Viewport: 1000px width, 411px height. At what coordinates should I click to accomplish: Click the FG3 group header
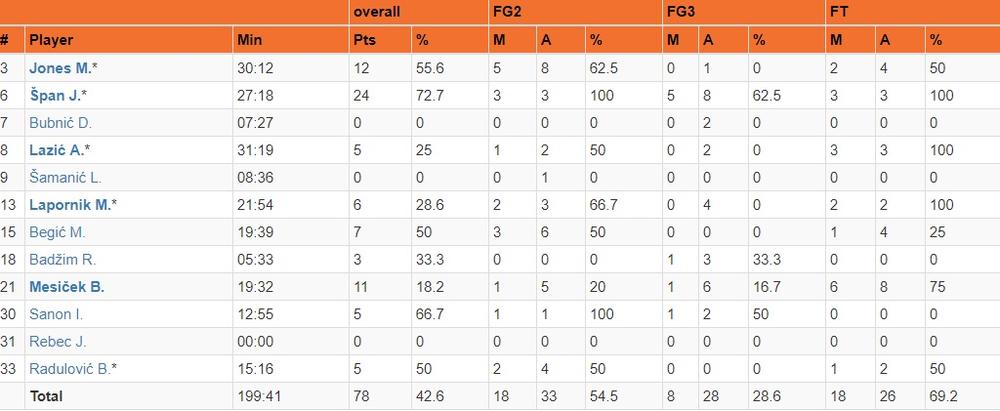click(681, 13)
